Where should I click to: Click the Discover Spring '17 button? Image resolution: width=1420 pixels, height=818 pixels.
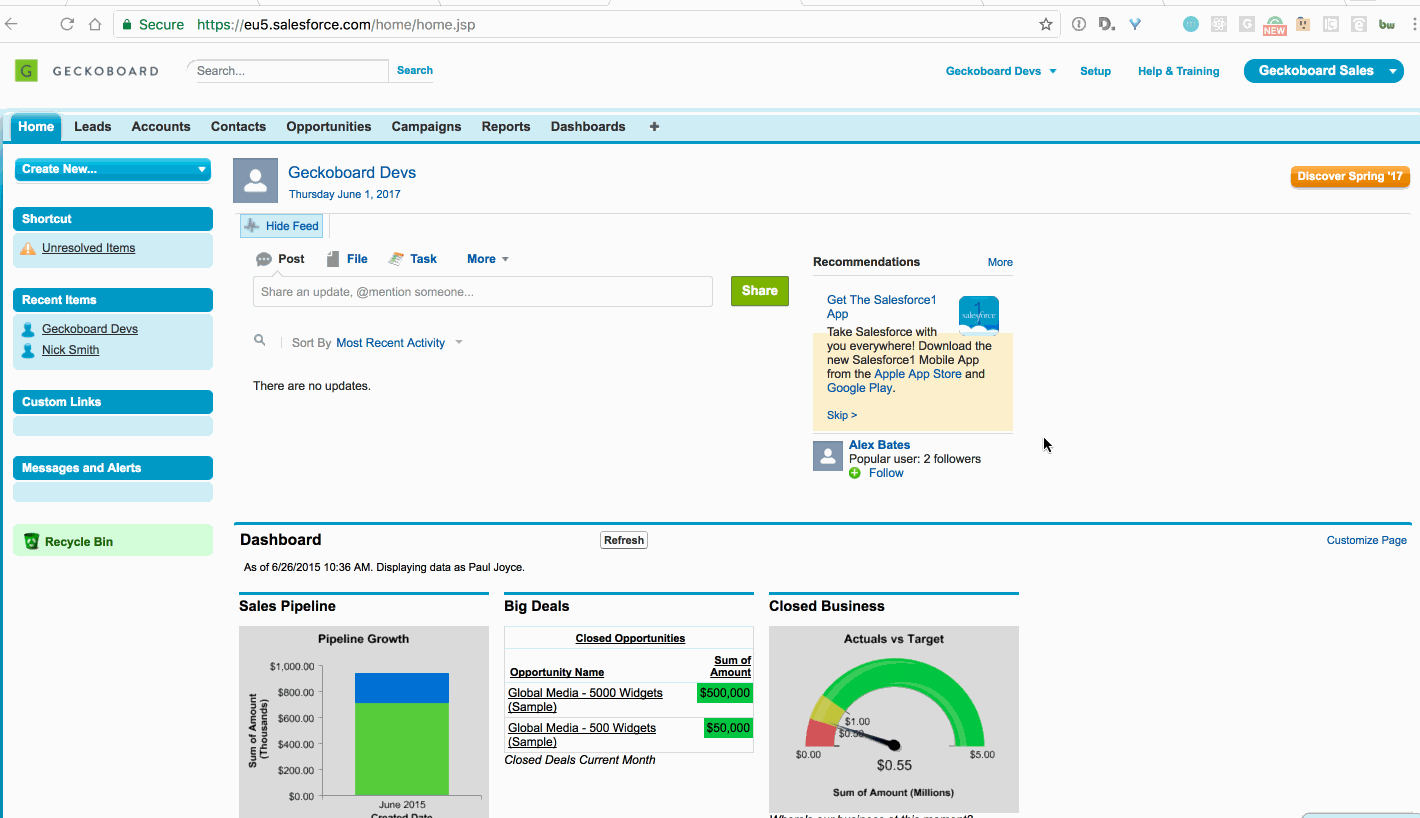pos(1350,177)
